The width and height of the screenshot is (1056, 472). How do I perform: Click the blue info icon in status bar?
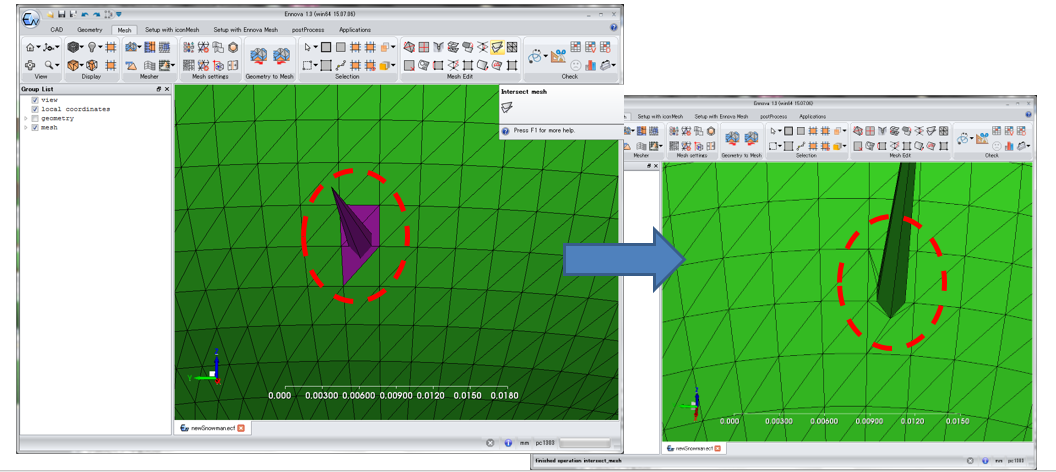tap(508, 442)
